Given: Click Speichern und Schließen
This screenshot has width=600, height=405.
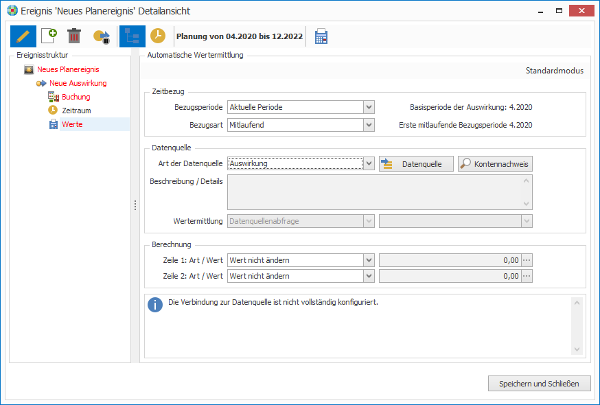Looking at the screenshot, I should (x=539, y=384).
